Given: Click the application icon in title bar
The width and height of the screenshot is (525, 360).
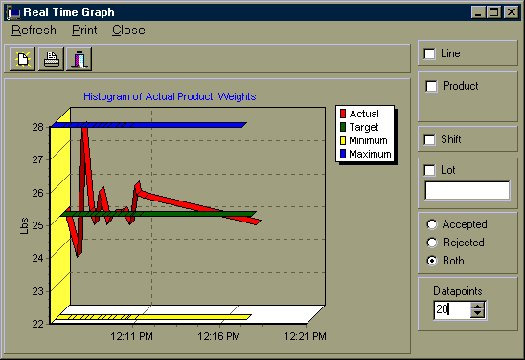Looking at the screenshot, I should (x=14, y=13).
